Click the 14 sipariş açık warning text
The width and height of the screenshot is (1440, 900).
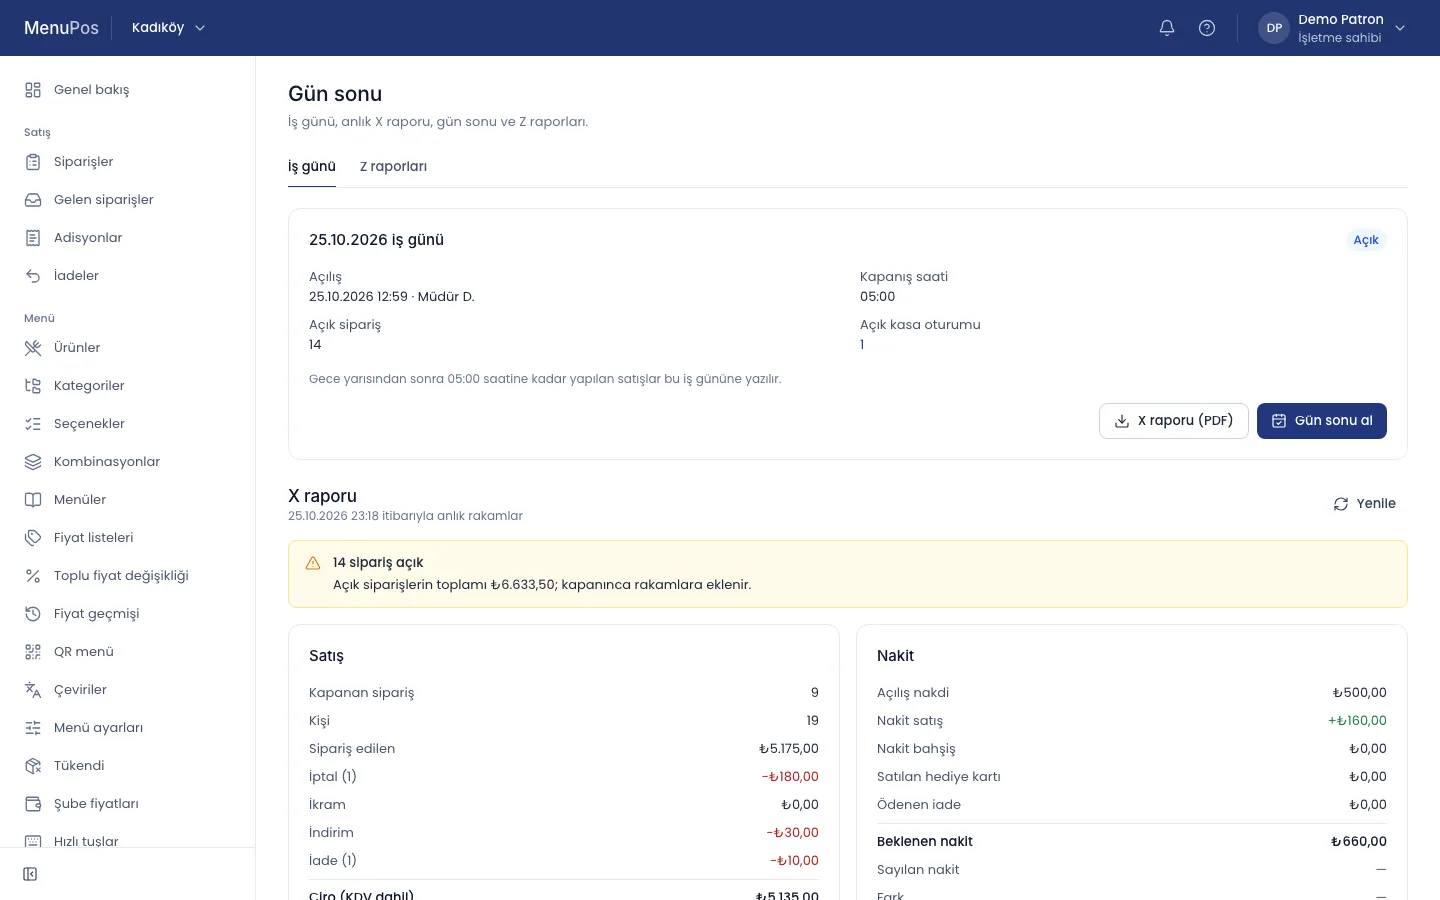point(378,563)
